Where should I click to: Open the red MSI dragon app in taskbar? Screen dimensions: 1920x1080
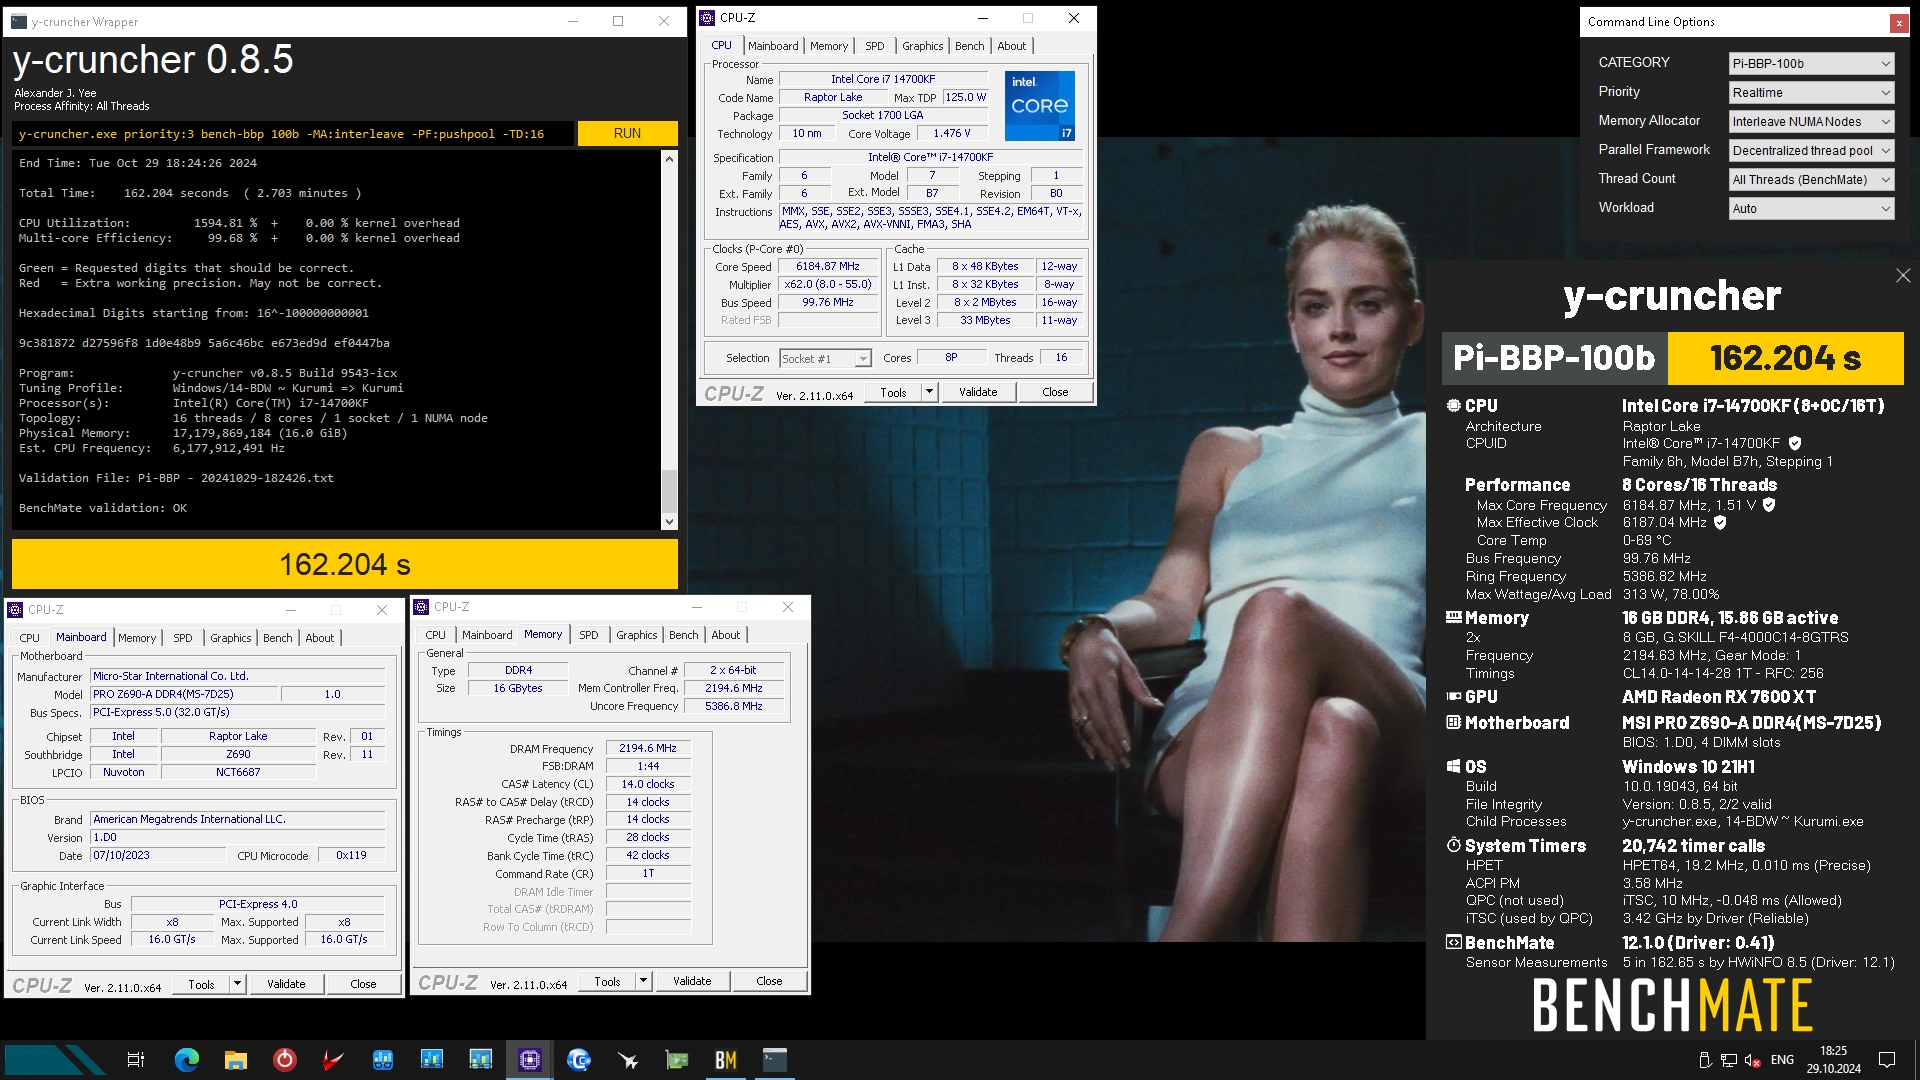click(x=333, y=1060)
